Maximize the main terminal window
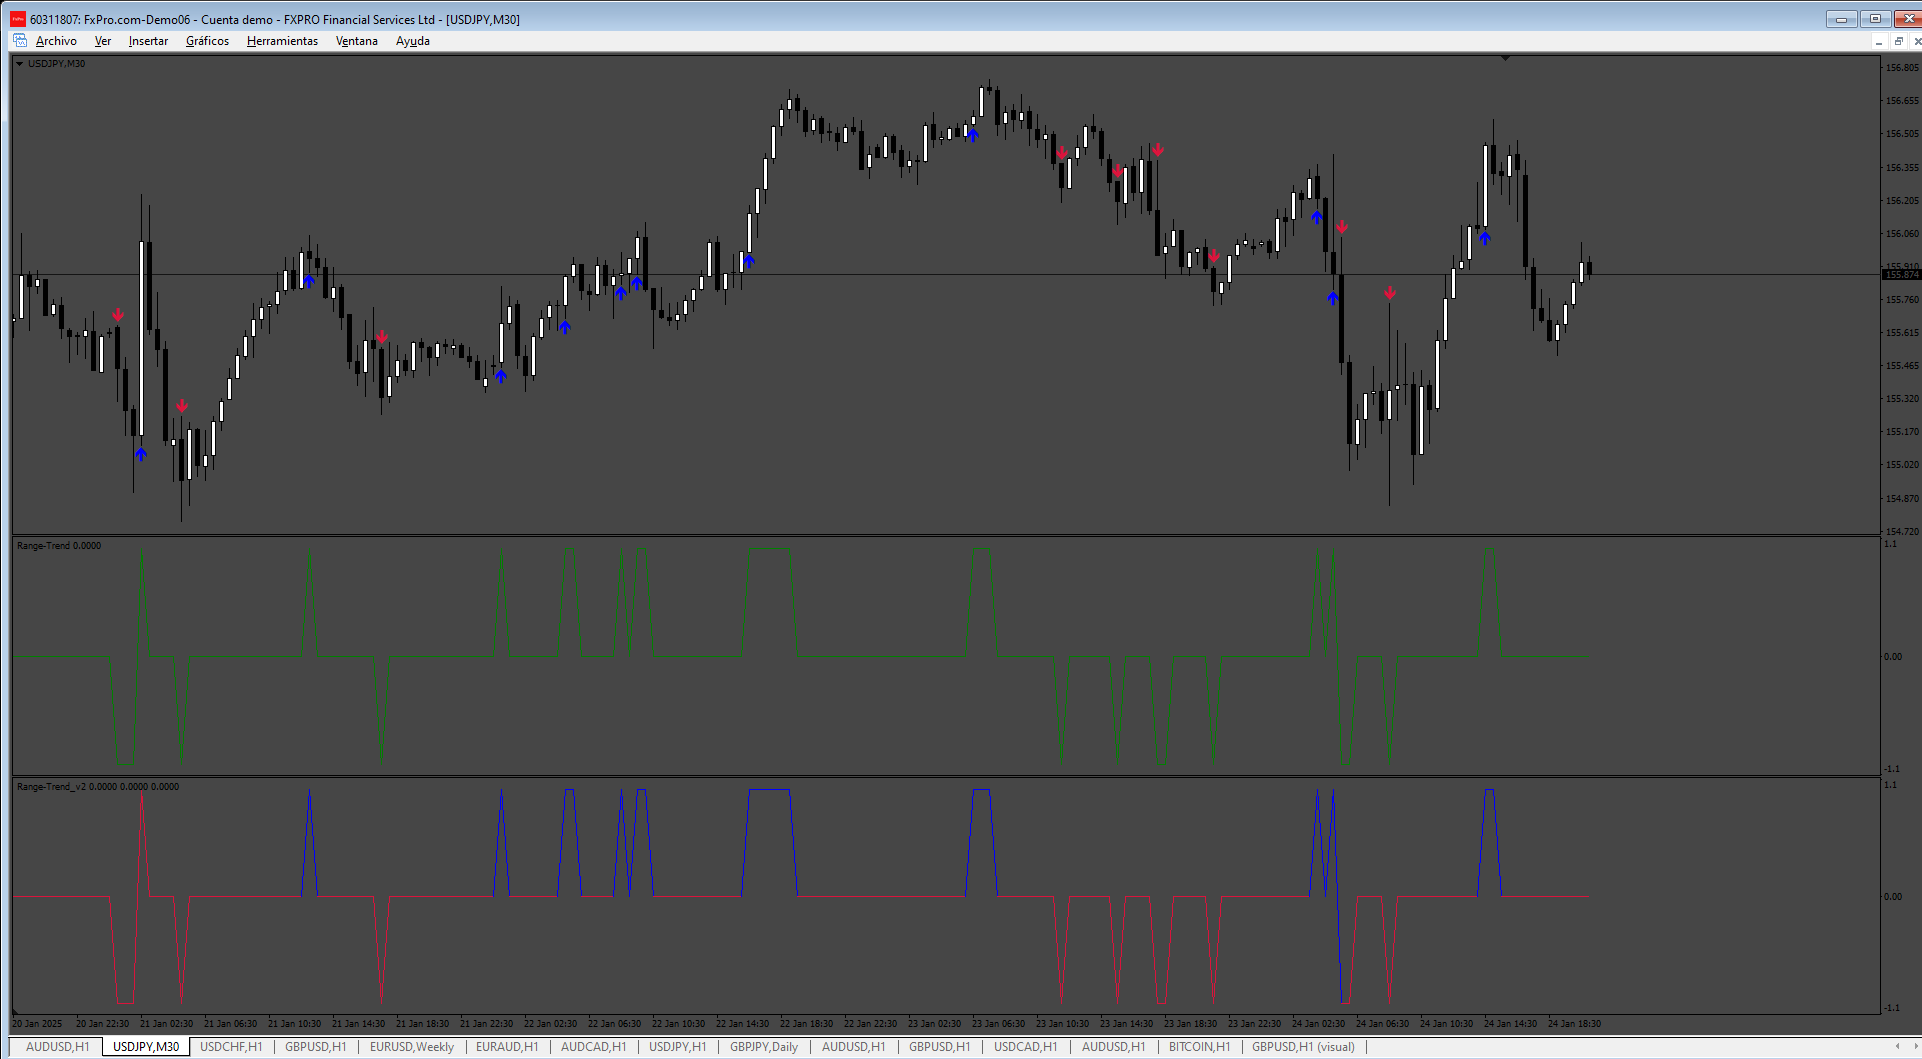Screen dimensions: 1922x1059 point(1875,19)
